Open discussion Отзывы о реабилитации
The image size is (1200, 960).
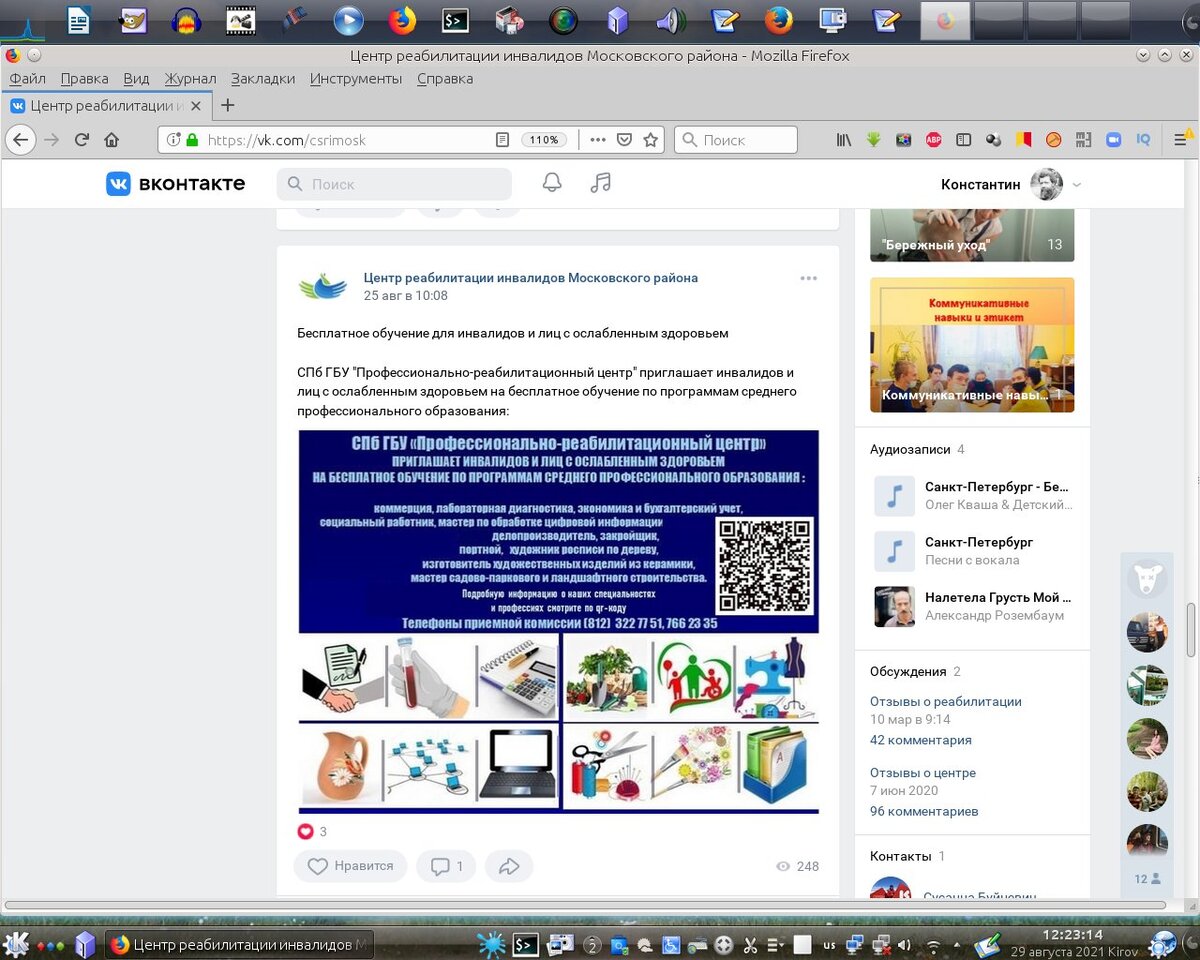point(946,702)
